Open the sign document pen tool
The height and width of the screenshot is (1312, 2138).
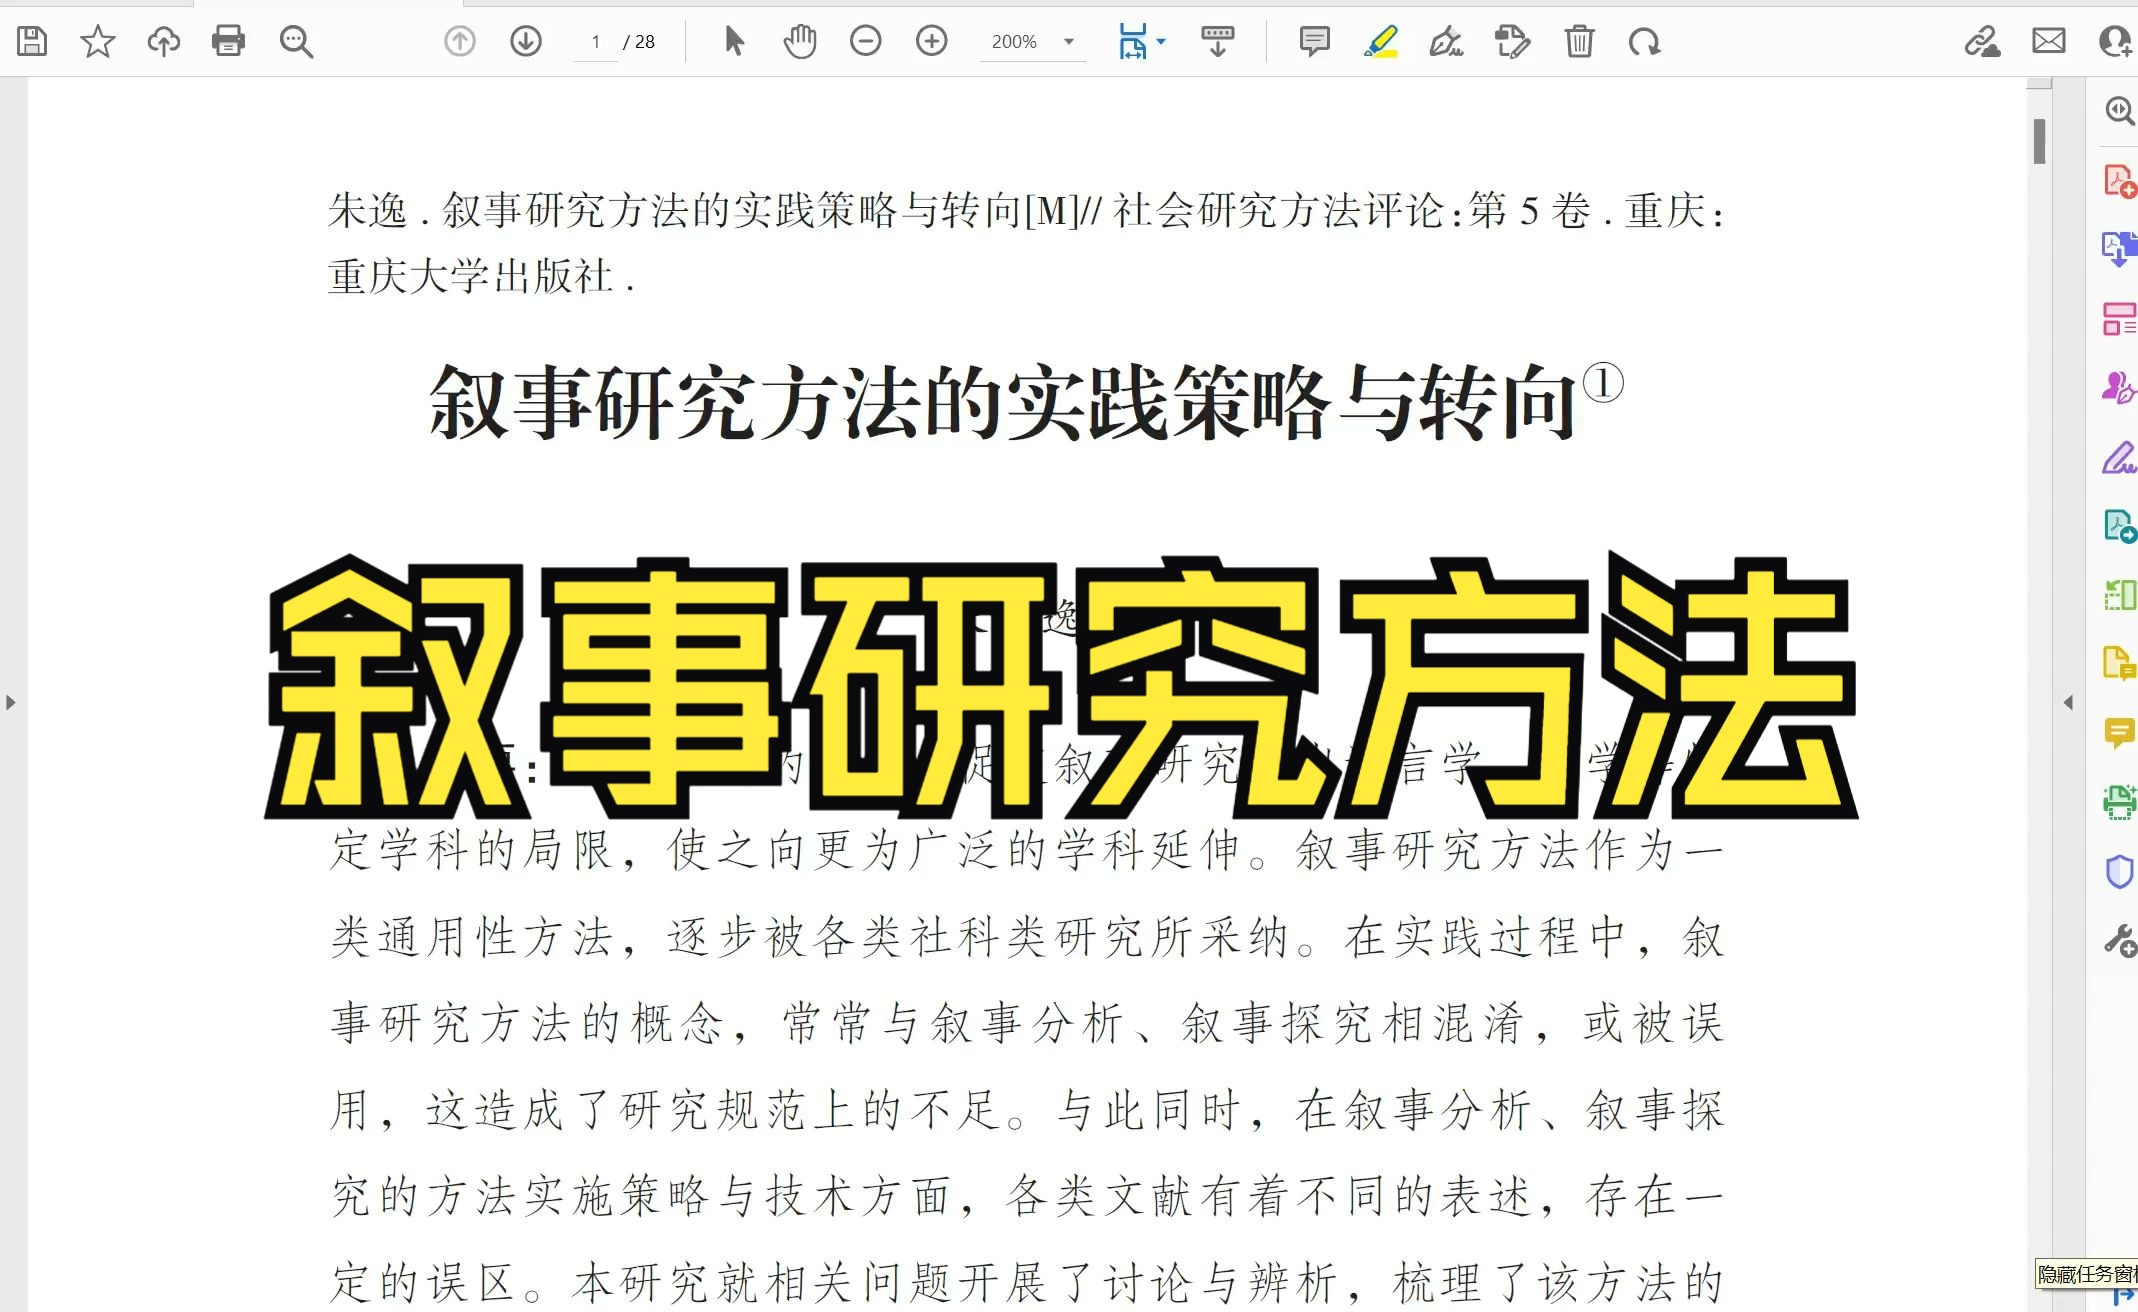(x=1447, y=42)
